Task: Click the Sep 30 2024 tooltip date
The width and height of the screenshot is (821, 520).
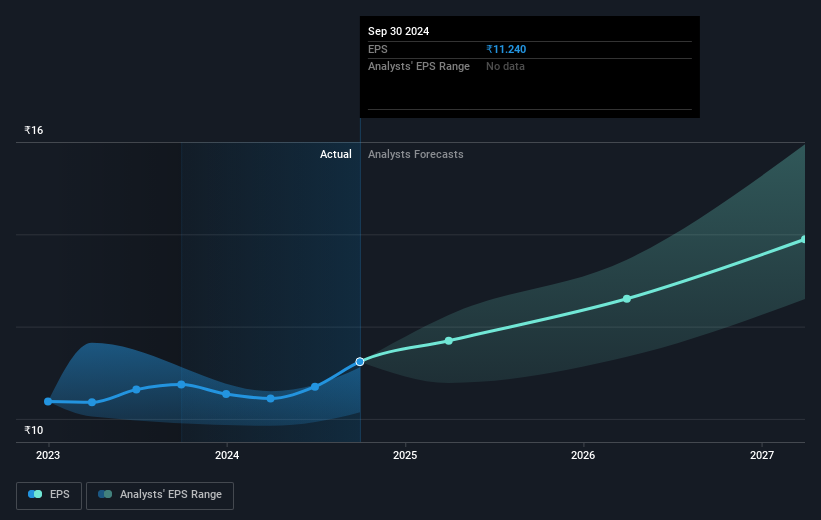Action: point(398,31)
